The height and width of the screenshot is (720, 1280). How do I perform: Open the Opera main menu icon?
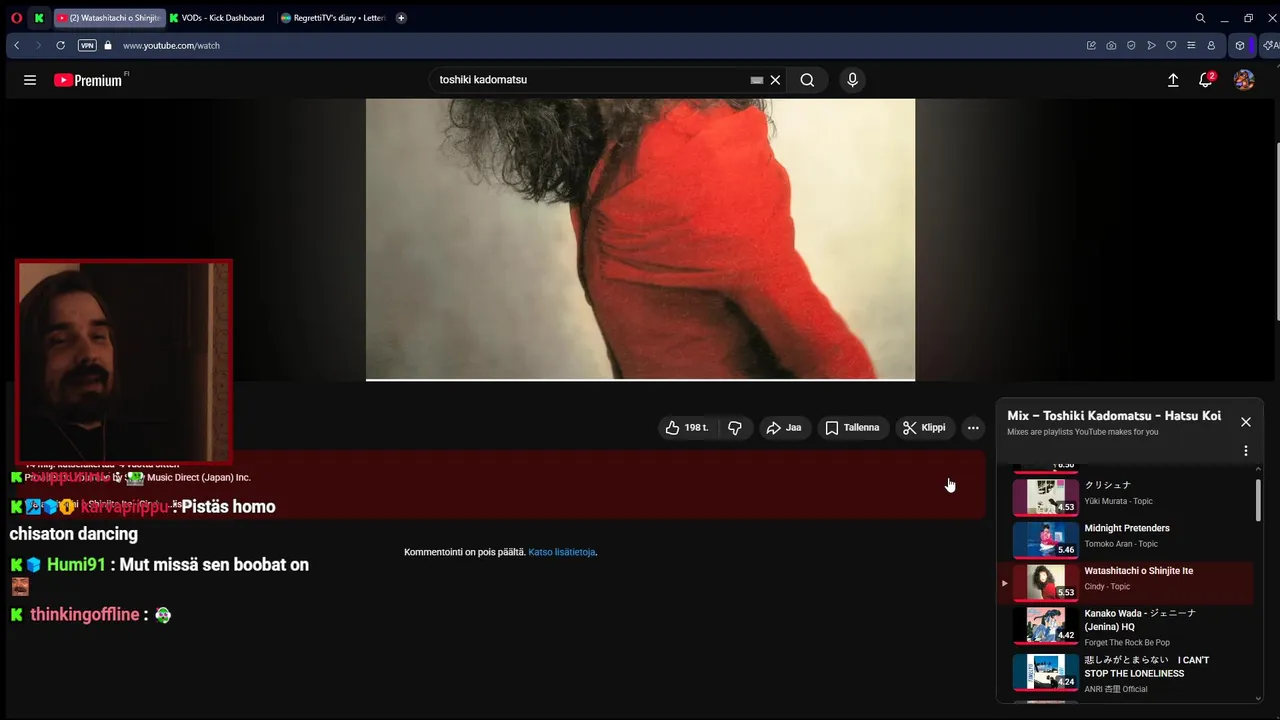click(16, 18)
